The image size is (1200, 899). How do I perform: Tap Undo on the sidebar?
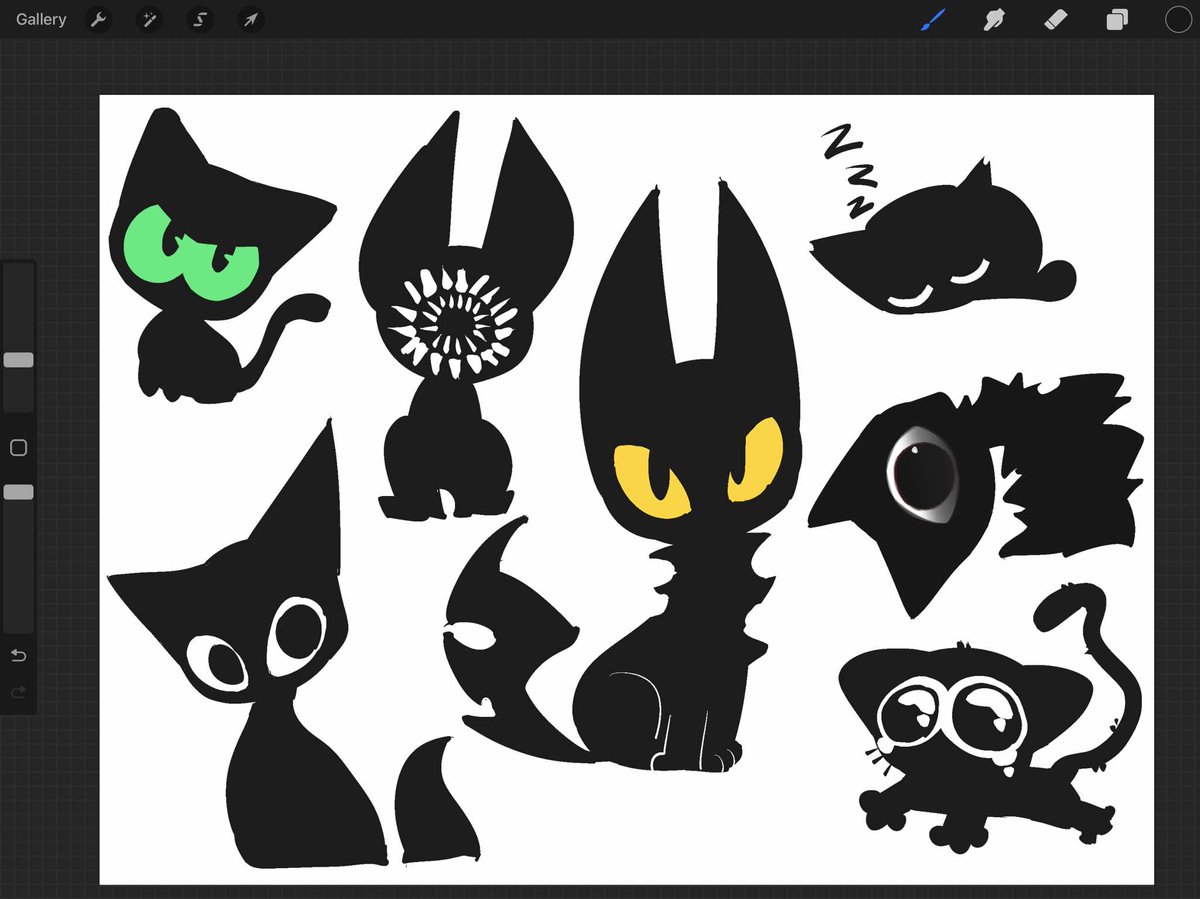coord(19,656)
